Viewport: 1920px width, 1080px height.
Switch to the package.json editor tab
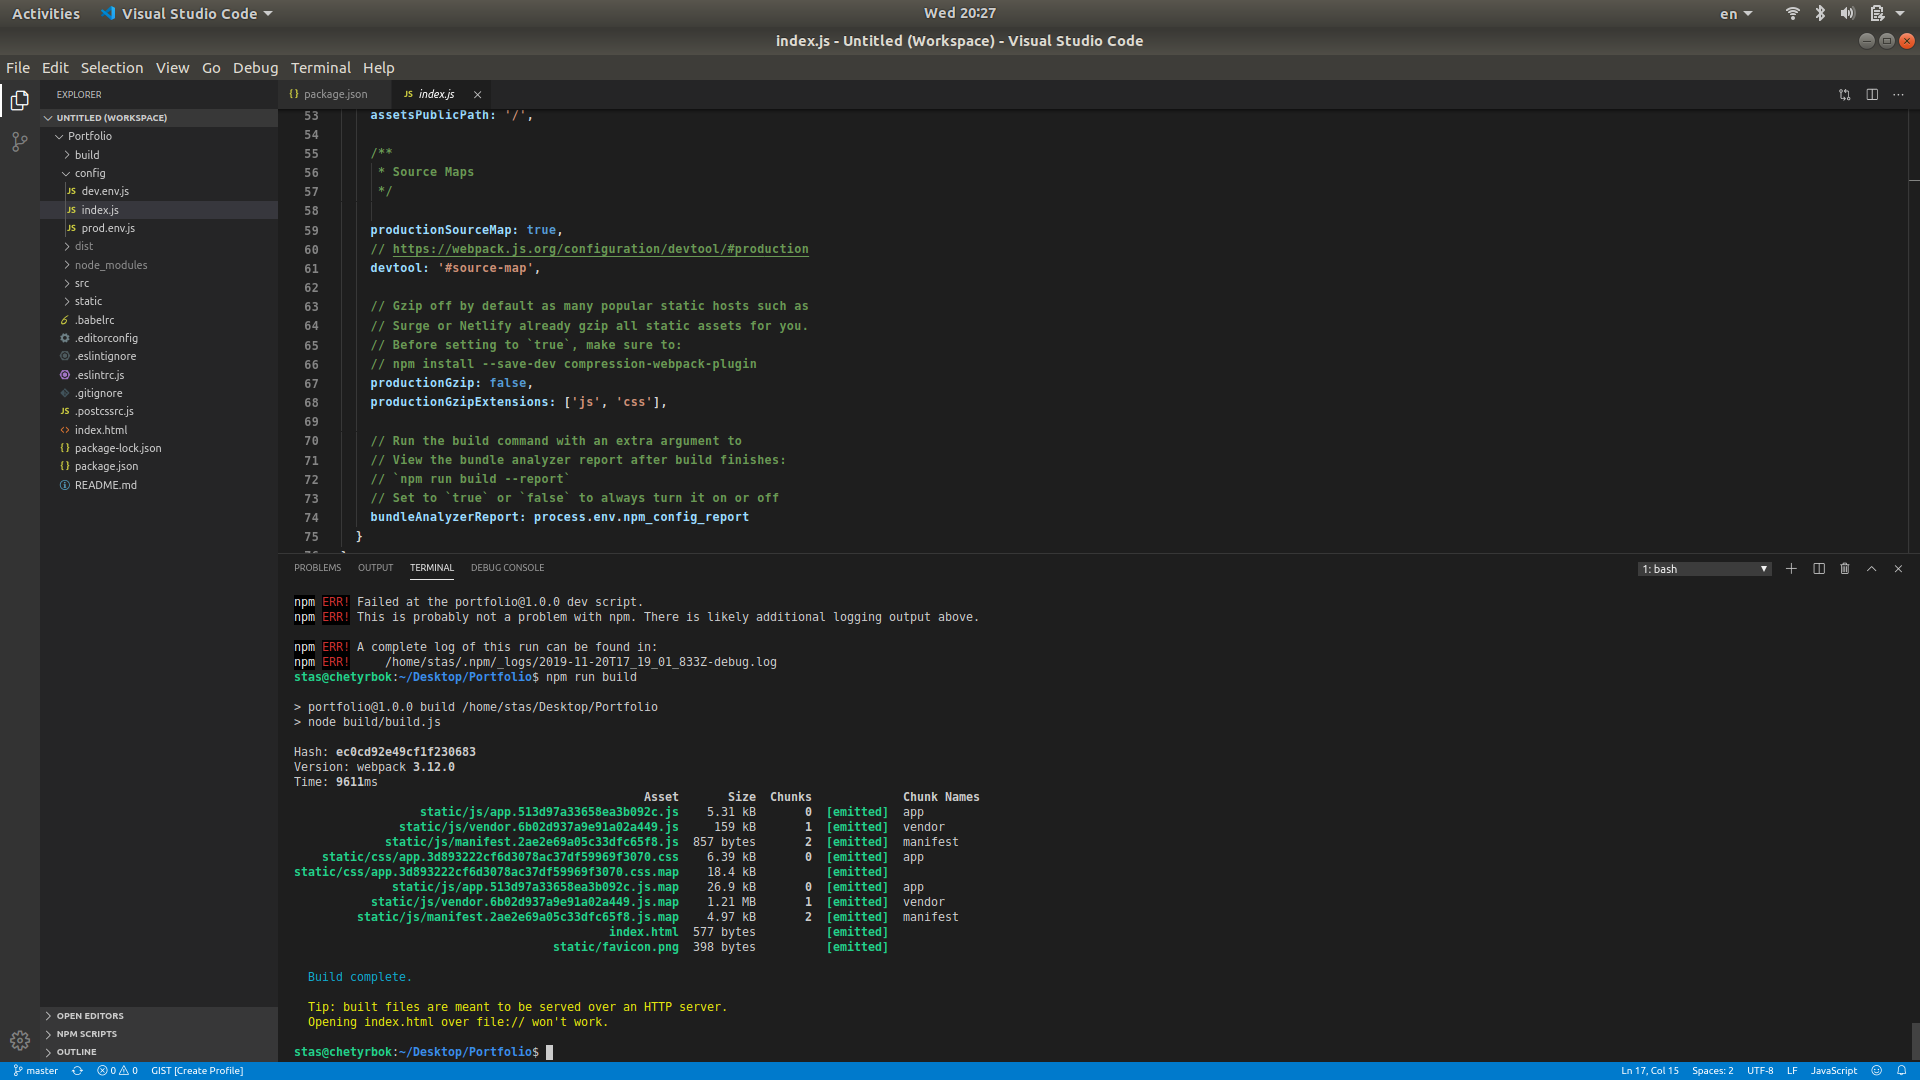point(335,95)
